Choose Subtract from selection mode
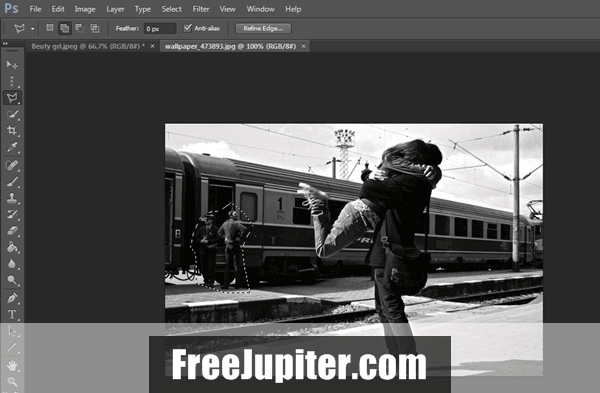The height and width of the screenshot is (393, 600). 80,28
